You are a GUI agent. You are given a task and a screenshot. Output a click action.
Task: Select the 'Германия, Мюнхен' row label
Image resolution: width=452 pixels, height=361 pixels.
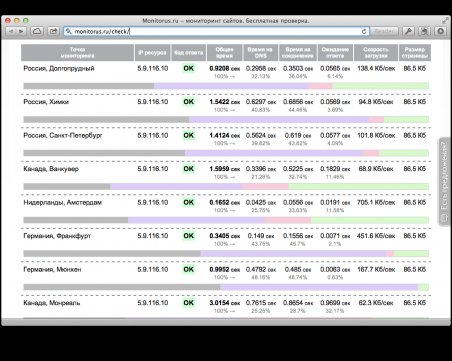point(52,269)
